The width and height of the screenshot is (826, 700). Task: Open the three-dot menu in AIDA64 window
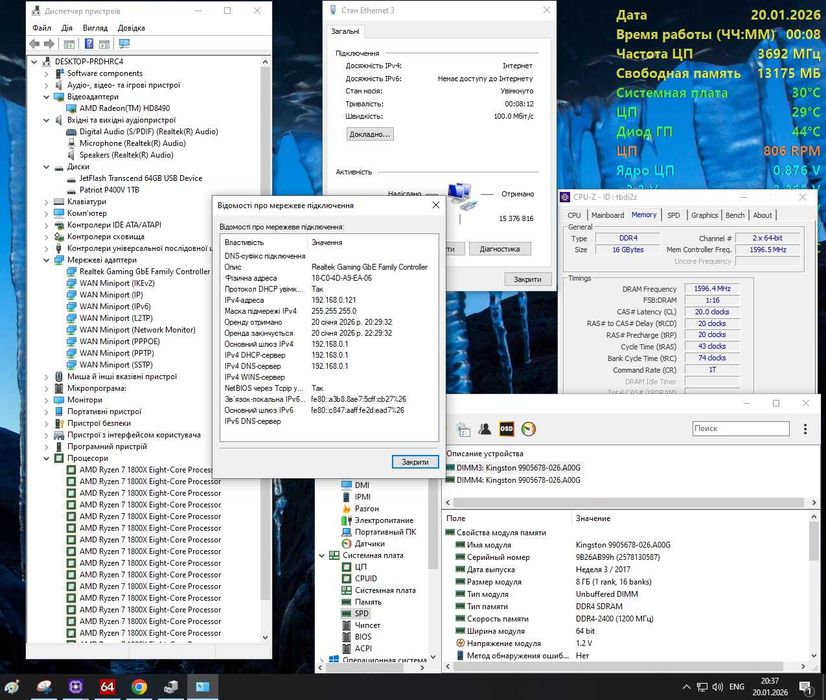point(805,429)
